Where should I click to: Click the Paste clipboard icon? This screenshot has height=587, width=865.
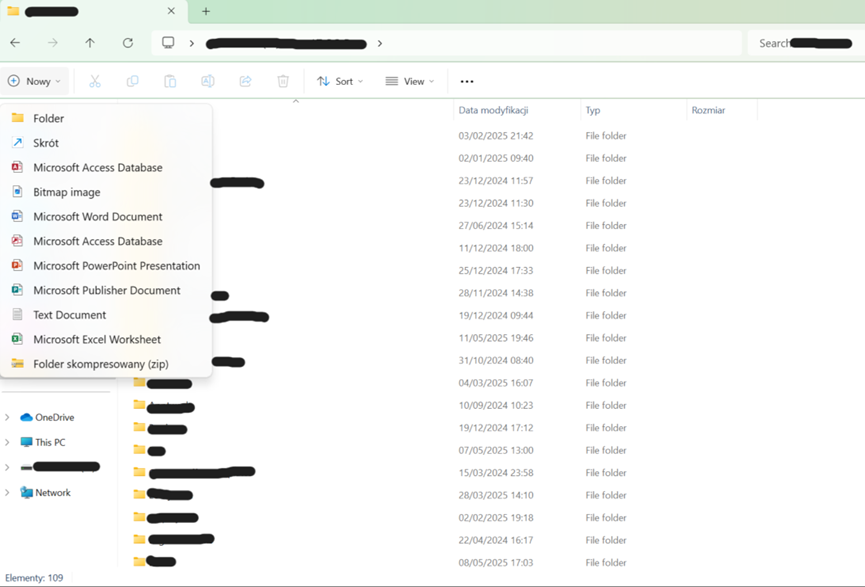click(x=170, y=82)
